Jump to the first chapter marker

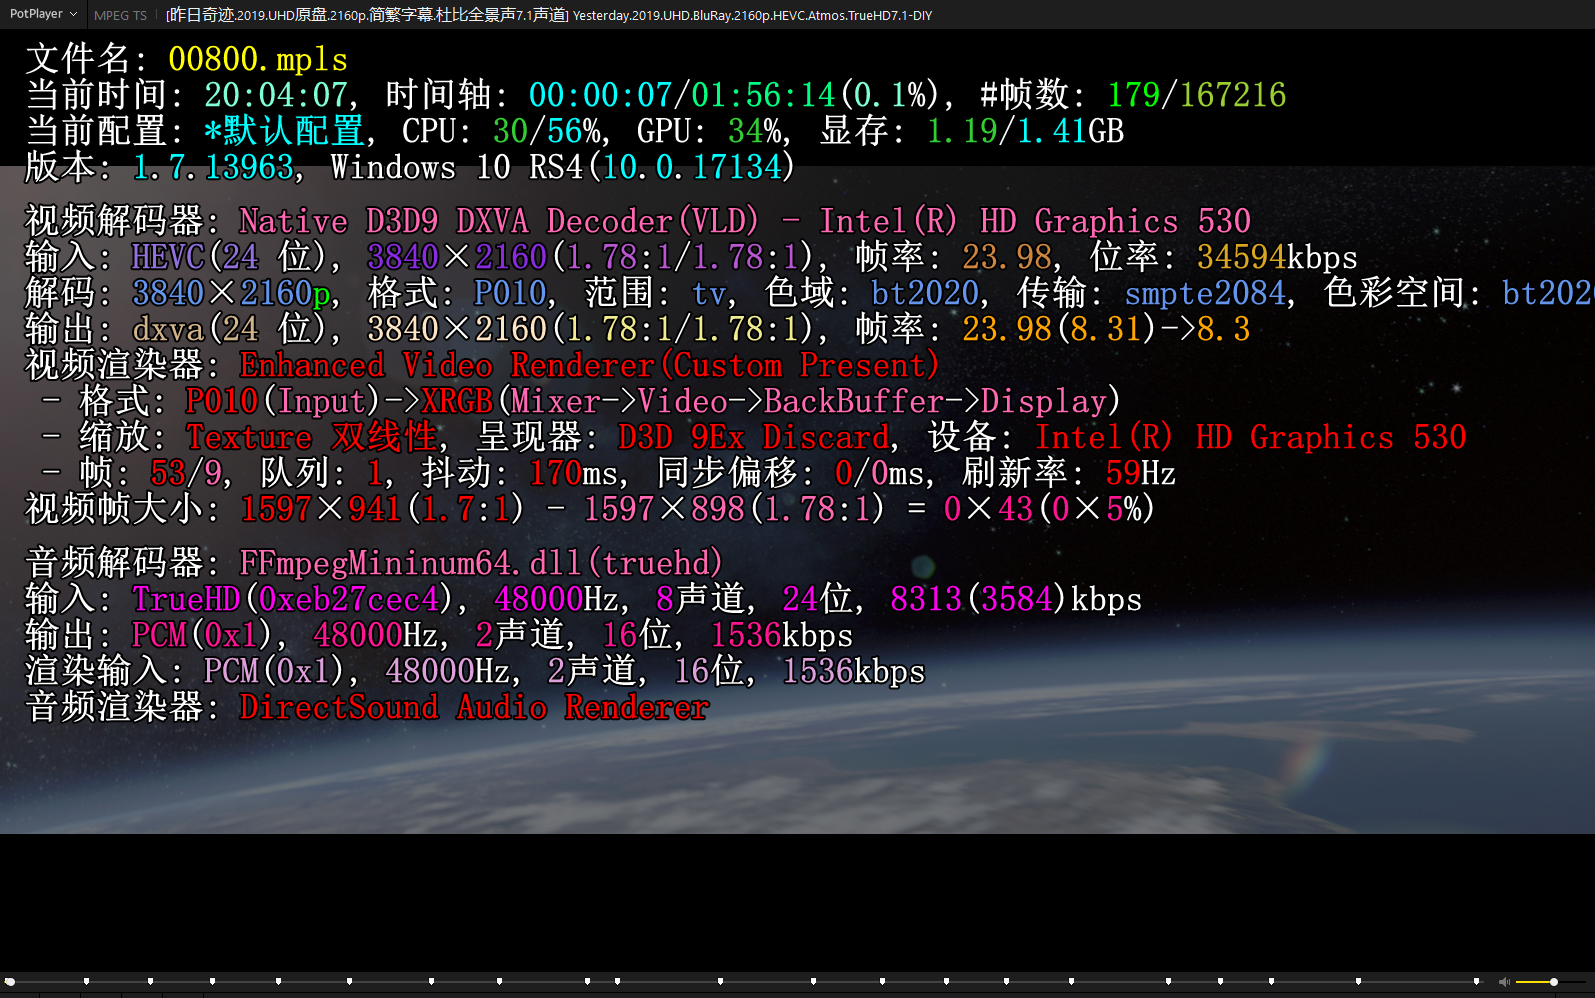(x=87, y=981)
